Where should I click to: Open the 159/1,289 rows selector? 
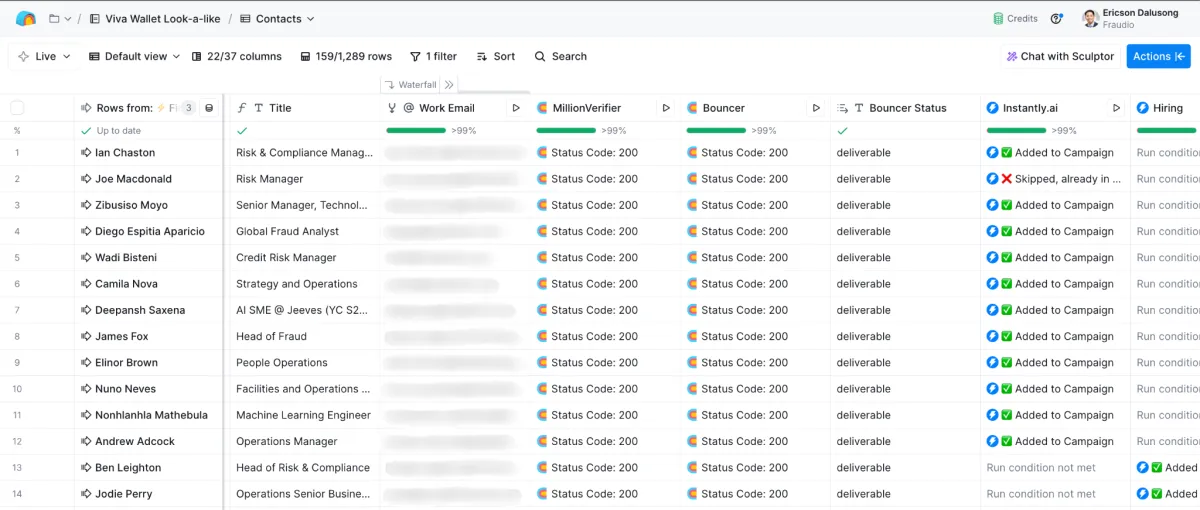coord(346,57)
